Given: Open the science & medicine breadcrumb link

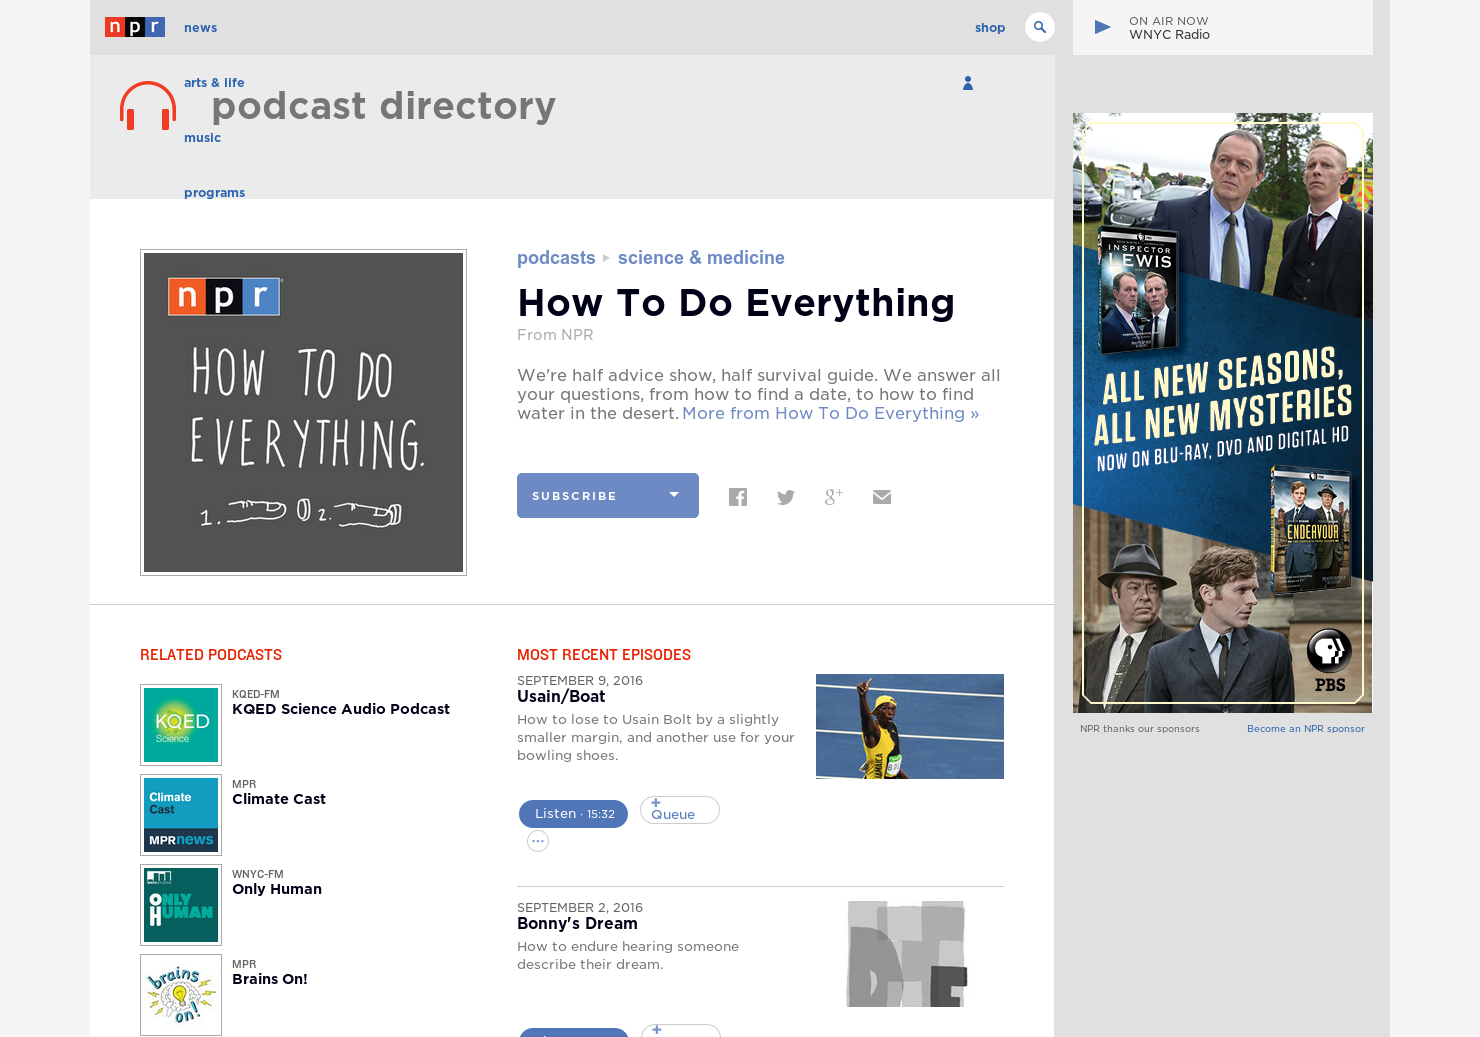Looking at the screenshot, I should (701, 257).
